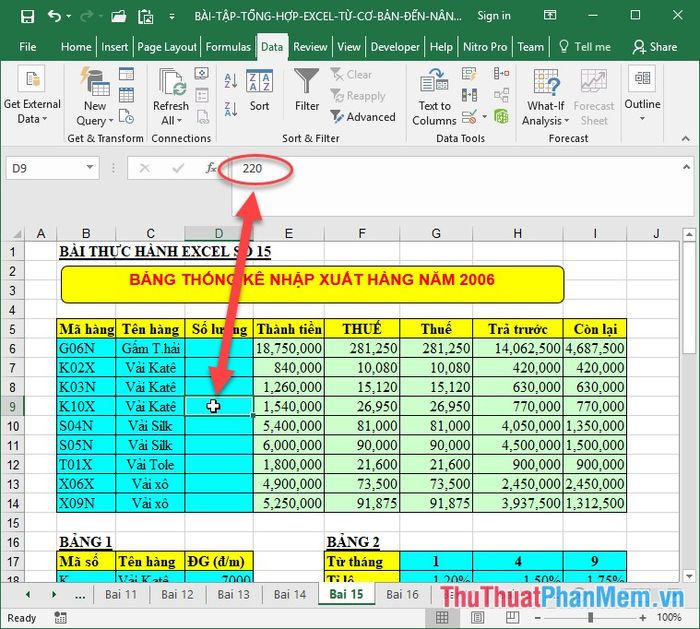Open the Sort dialog button
The image size is (700, 629).
259,90
